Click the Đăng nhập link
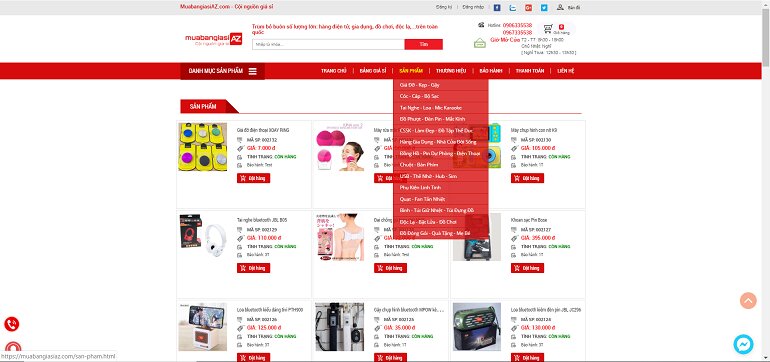 tap(473, 7)
